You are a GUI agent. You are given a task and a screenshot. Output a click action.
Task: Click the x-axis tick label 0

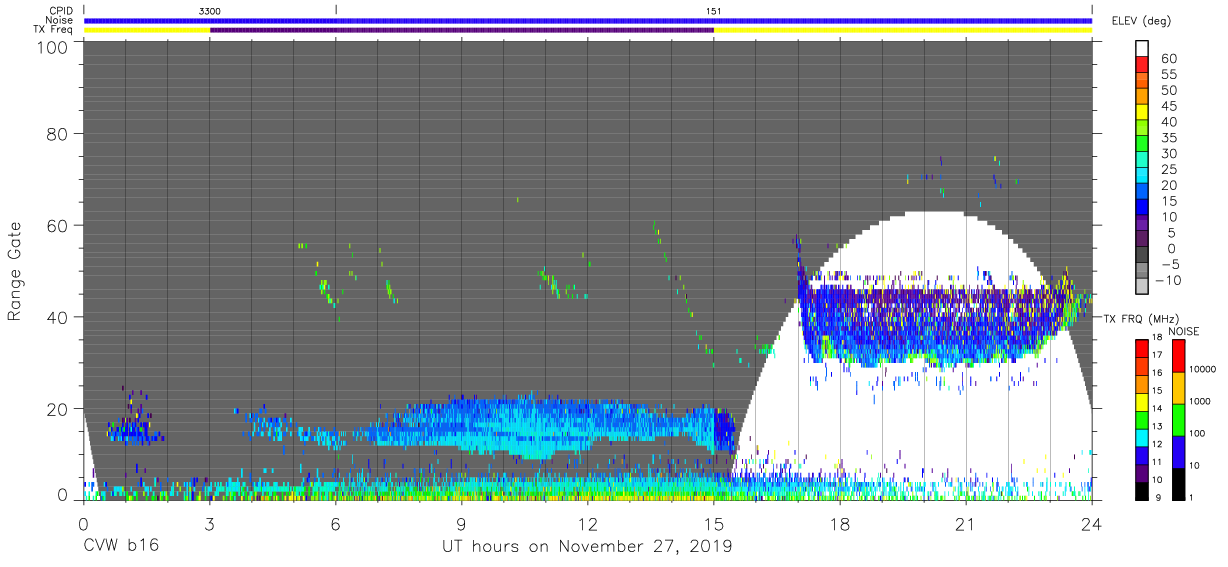[x=83, y=524]
